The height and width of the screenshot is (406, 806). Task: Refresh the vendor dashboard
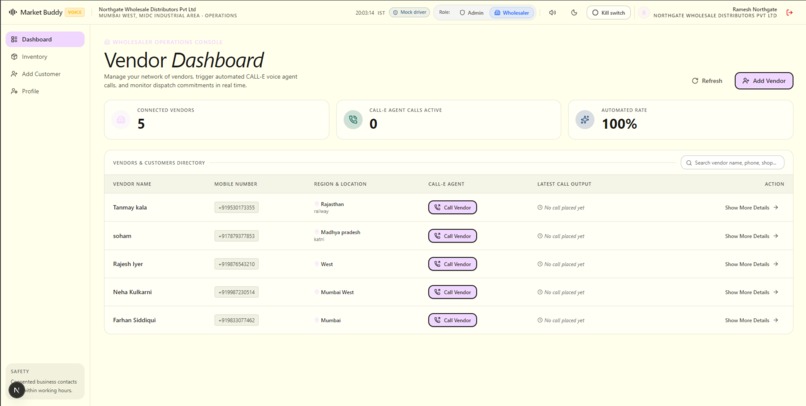[707, 81]
